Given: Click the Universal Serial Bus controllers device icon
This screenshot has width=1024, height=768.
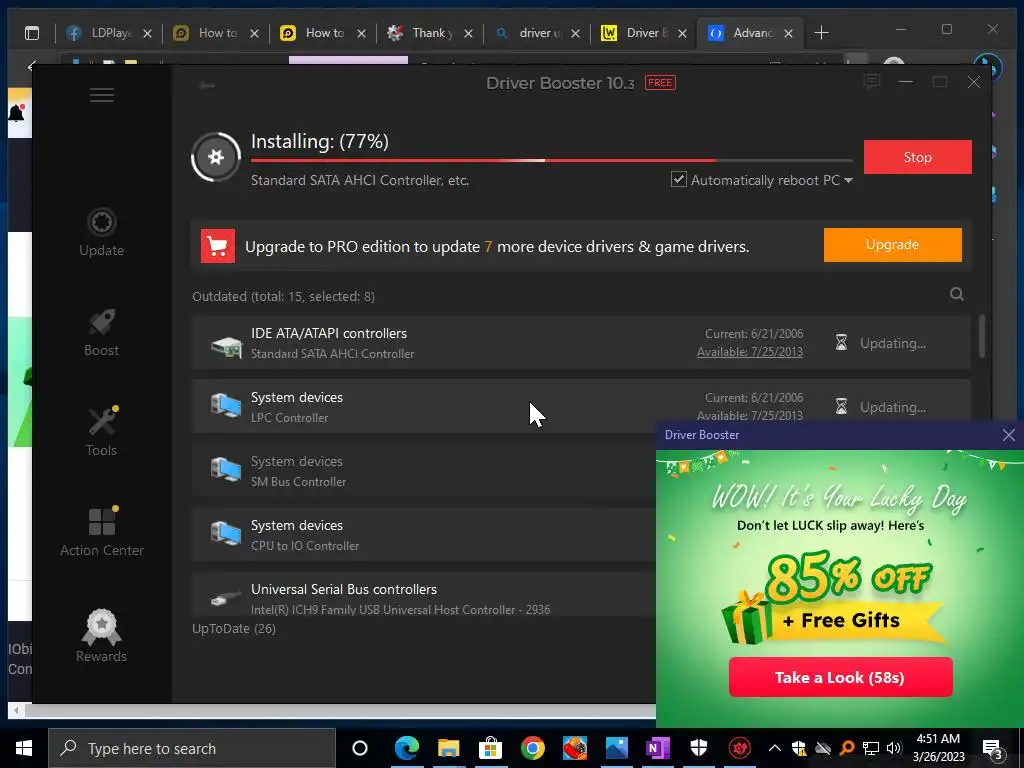Looking at the screenshot, I should pyautogui.click(x=226, y=598).
